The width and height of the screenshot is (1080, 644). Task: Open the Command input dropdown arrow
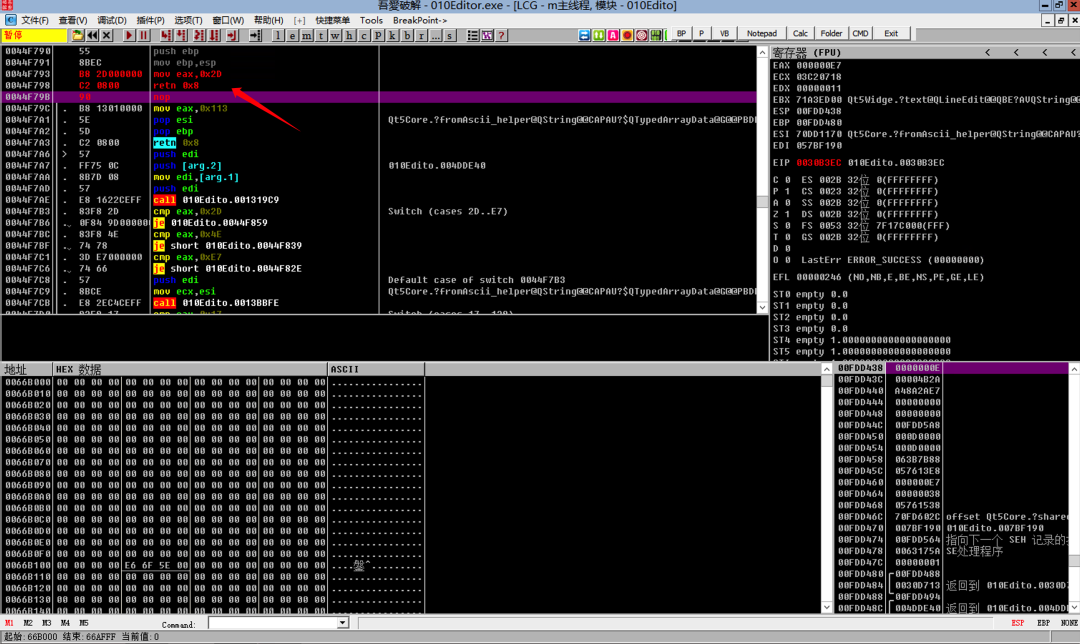[342, 623]
